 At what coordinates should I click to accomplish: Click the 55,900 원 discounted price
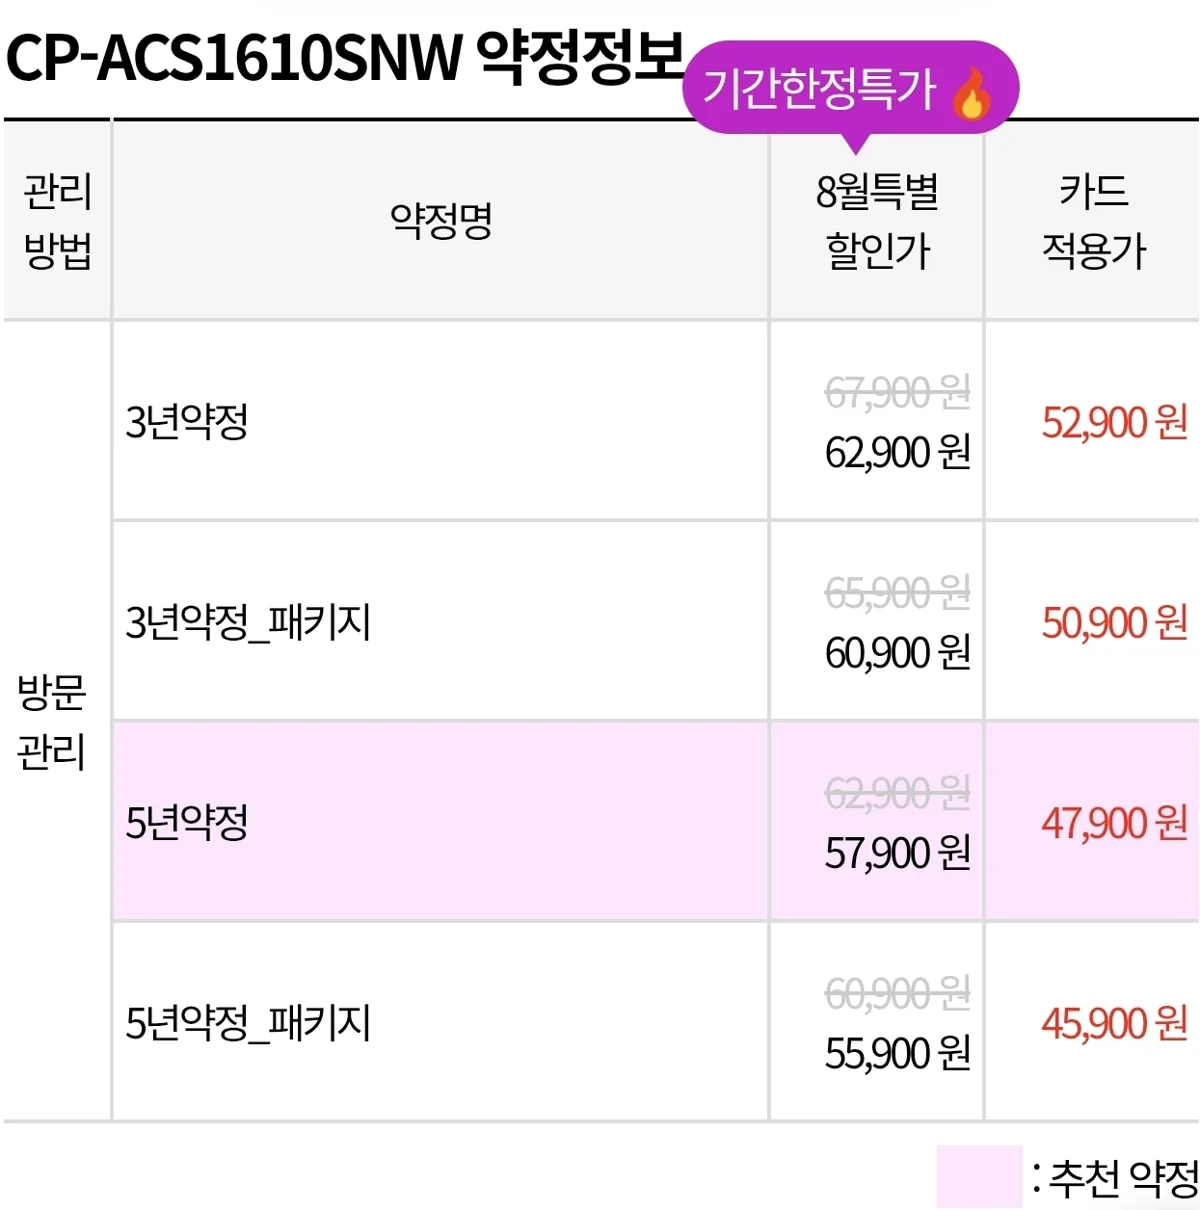click(x=898, y=1052)
